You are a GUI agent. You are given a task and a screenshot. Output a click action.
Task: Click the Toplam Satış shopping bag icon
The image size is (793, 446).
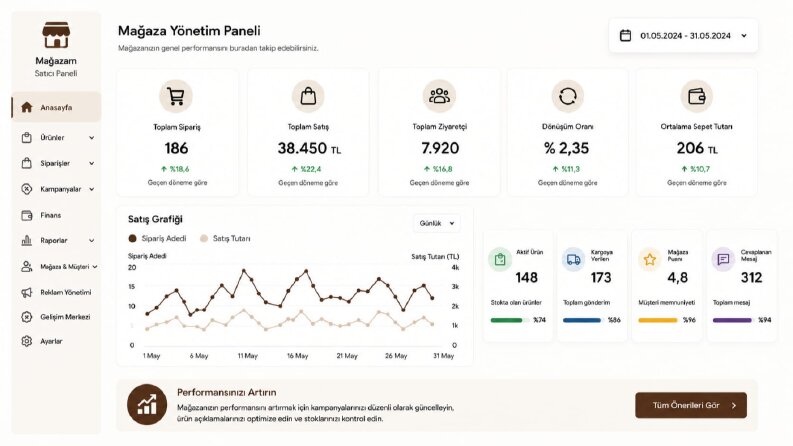coord(308,96)
